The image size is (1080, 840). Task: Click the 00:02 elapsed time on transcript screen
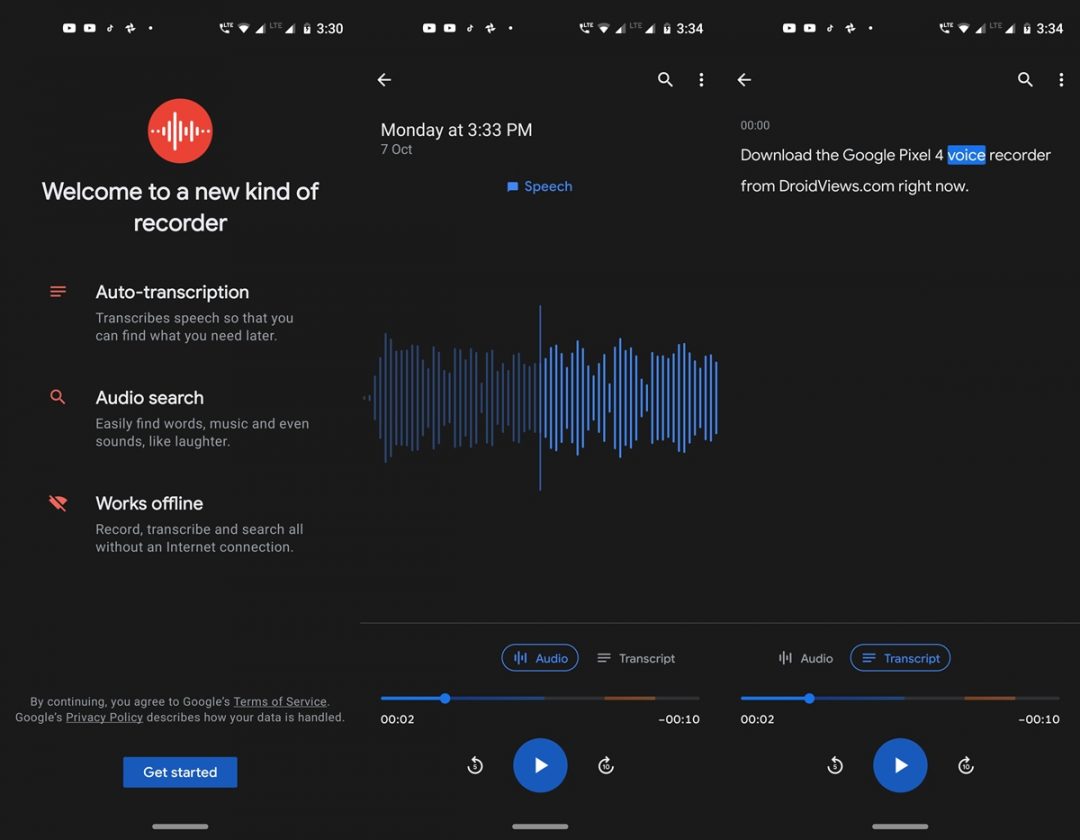coord(757,720)
